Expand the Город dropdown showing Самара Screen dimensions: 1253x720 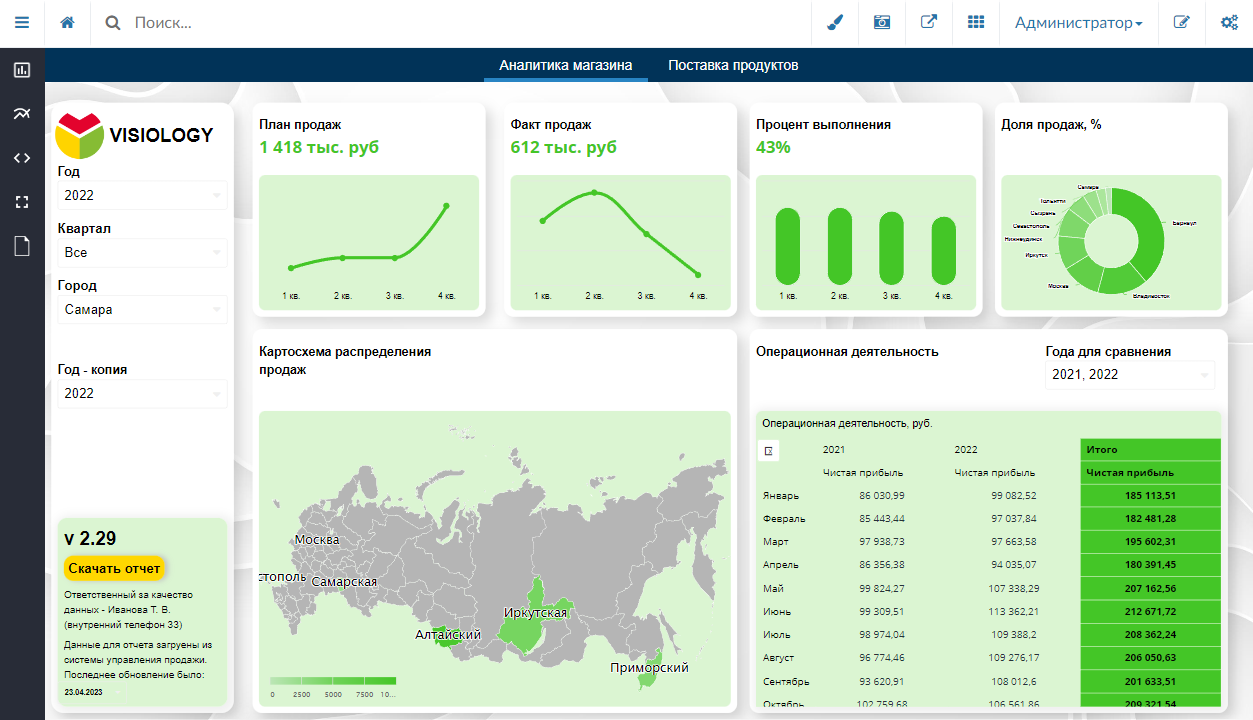click(142, 310)
